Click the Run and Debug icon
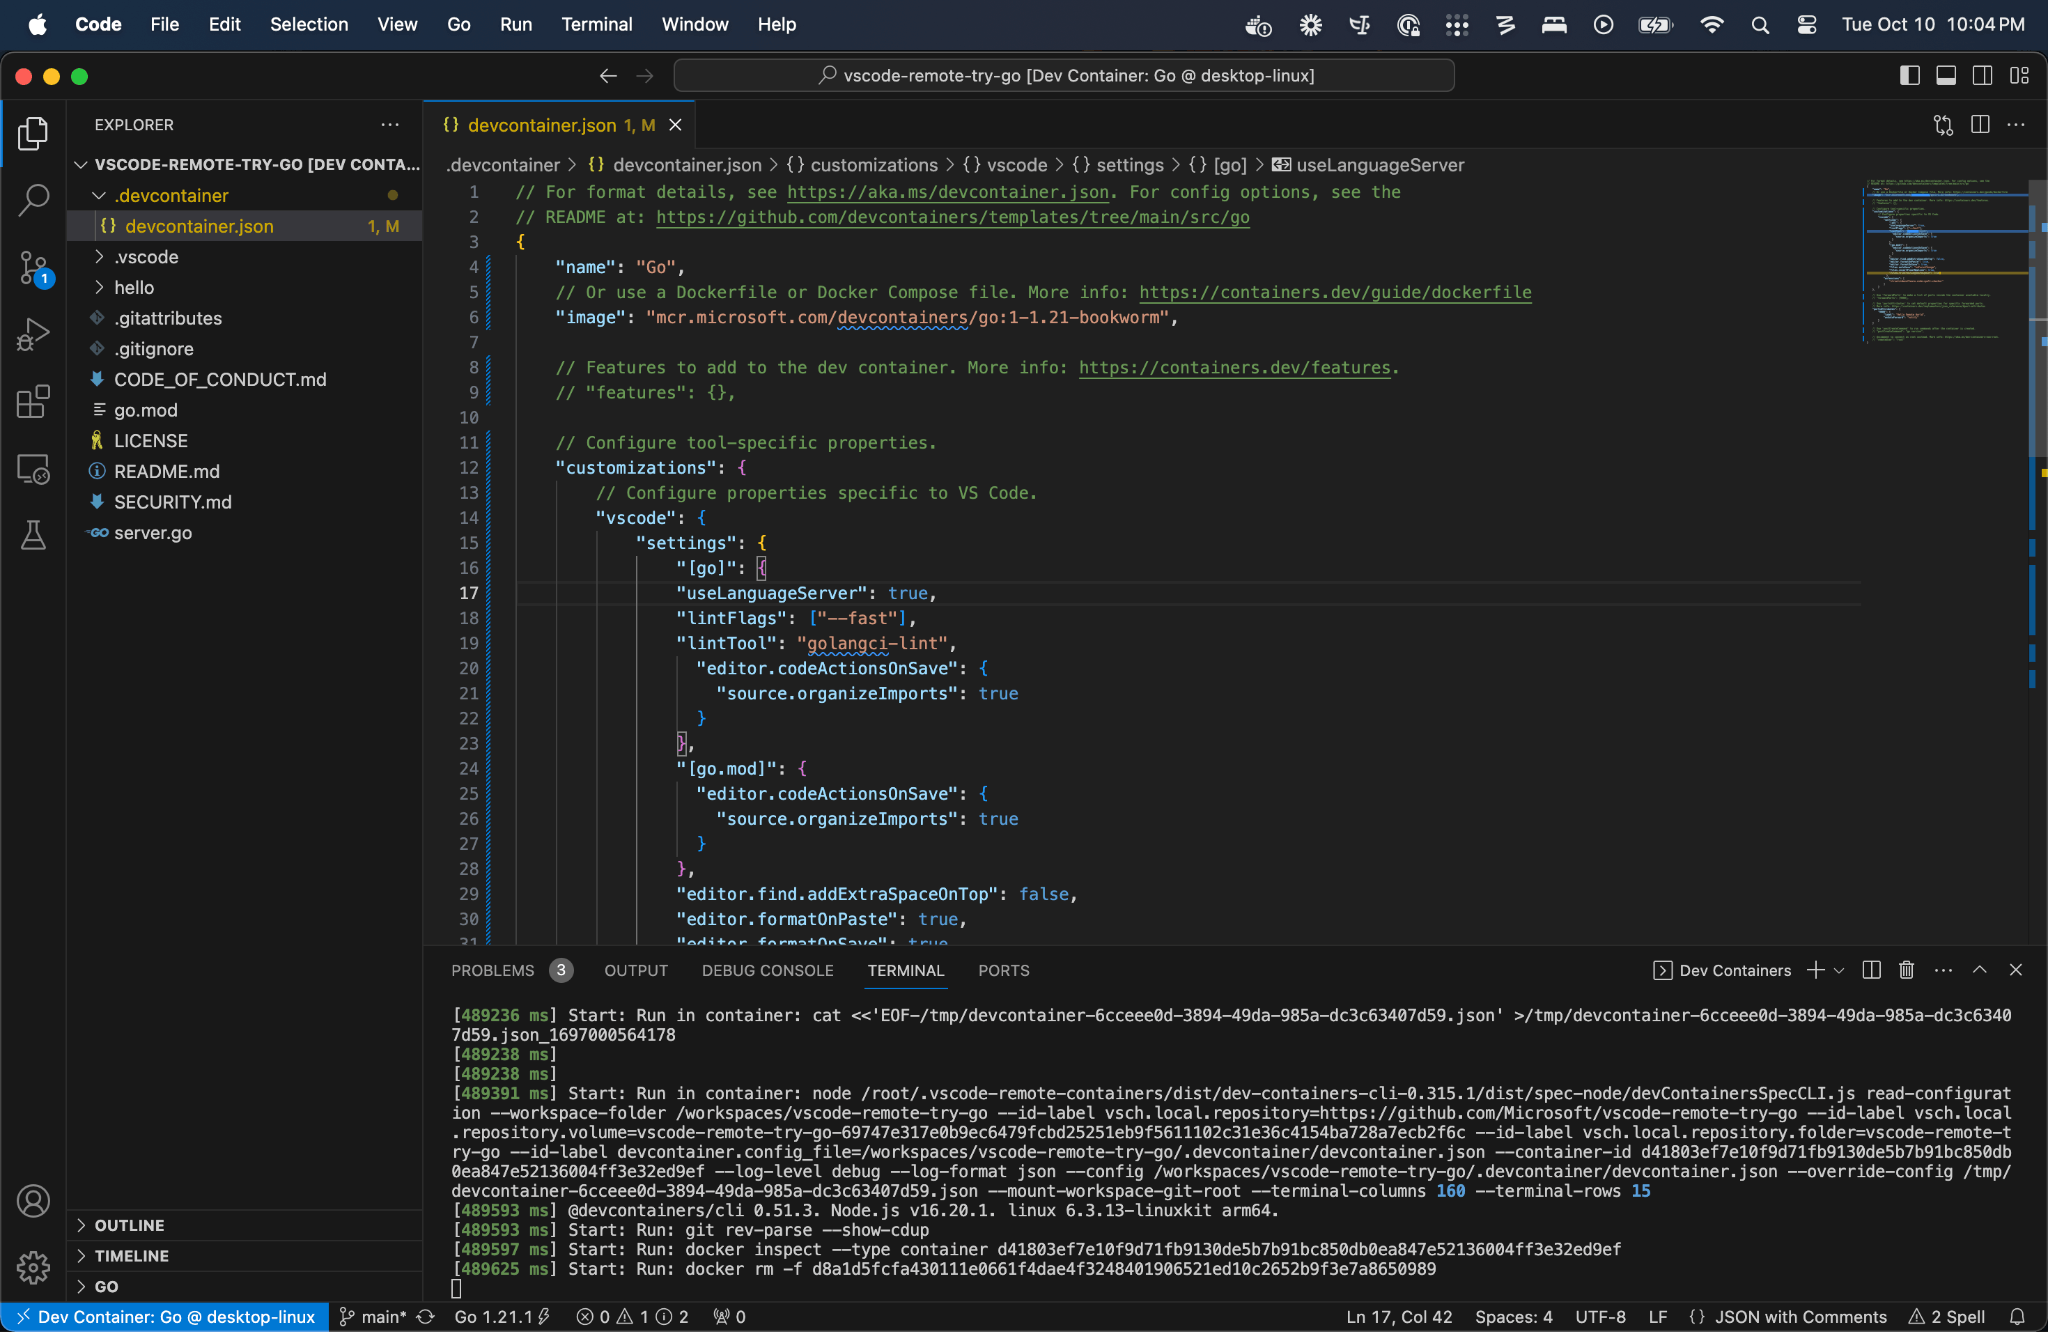 pos(33,330)
